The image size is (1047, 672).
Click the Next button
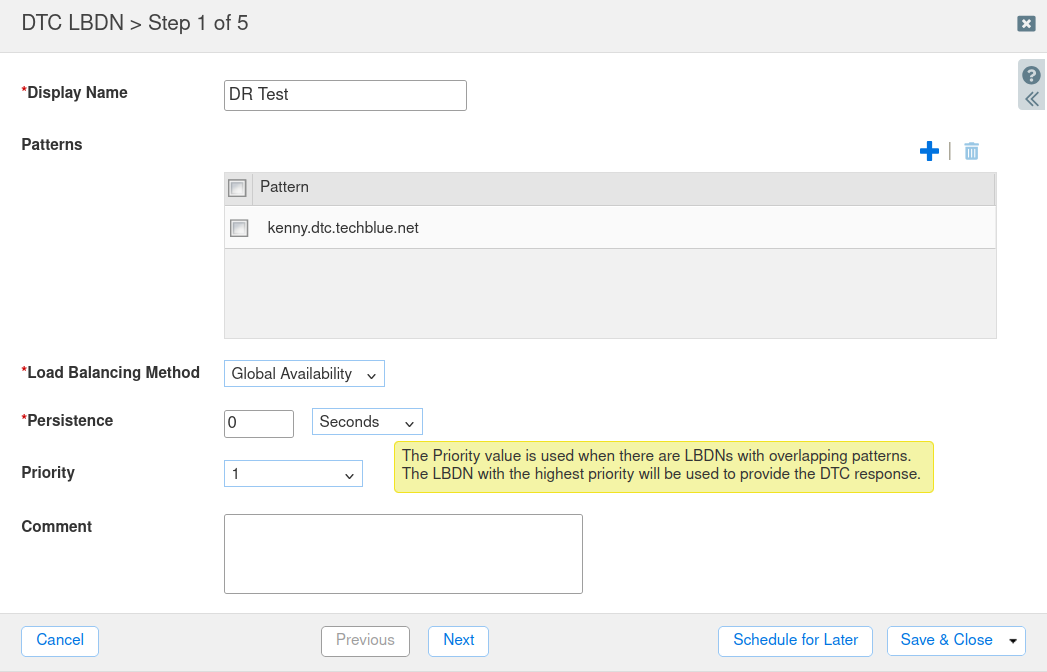tap(458, 641)
